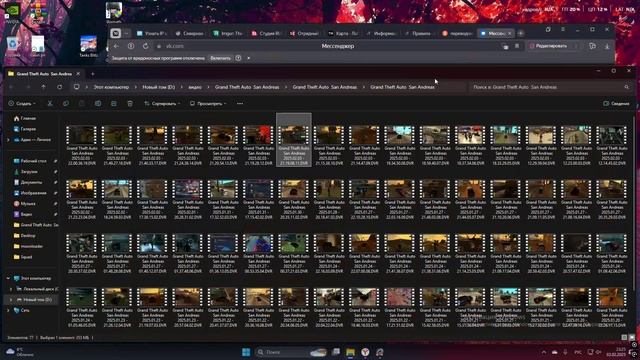The height and width of the screenshot is (360, 640).
Task: Click Включить on the protection bar
Action: tap(220, 58)
